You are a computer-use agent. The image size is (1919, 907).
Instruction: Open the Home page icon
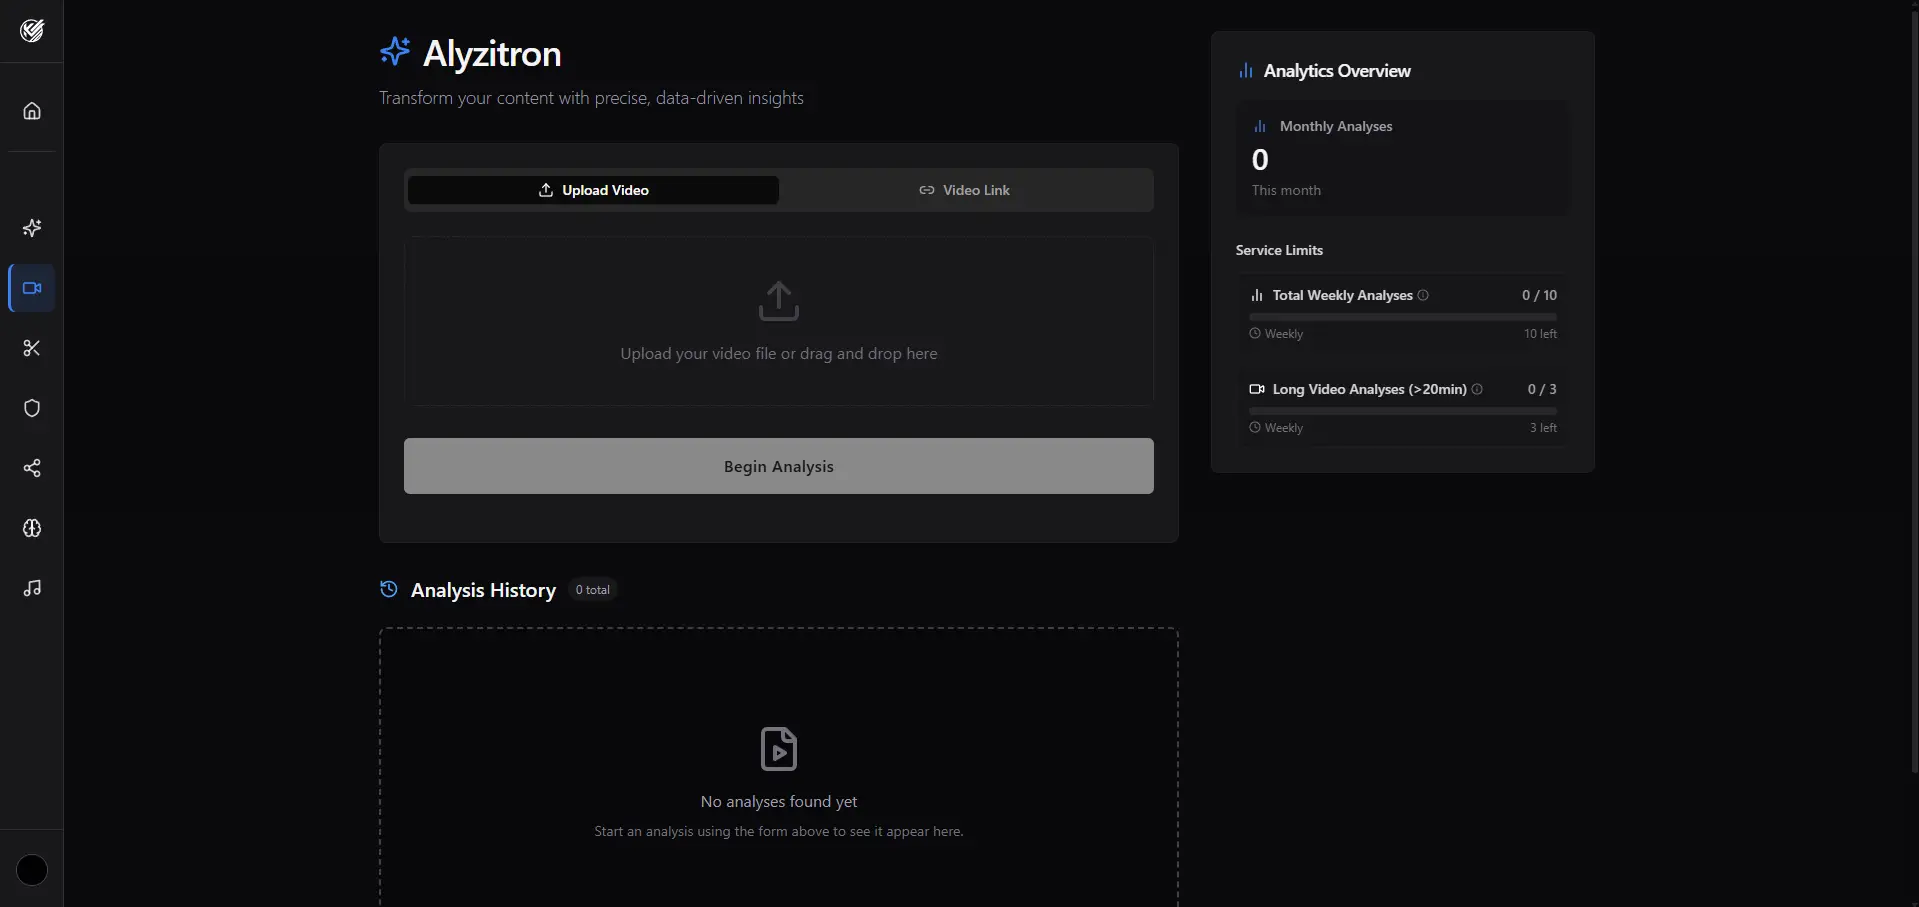coord(32,111)
